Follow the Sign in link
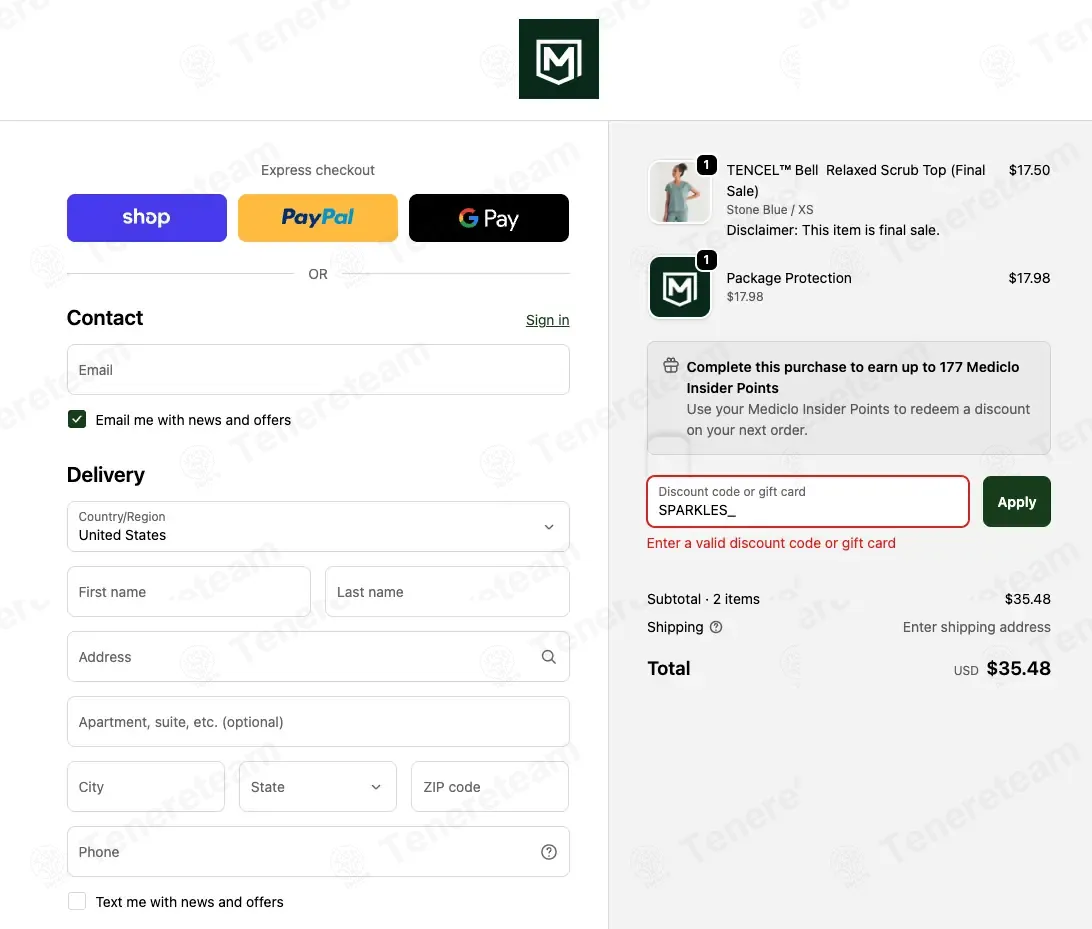The height and width of the screenshot is (929, 1092). (x=547, y=320)
